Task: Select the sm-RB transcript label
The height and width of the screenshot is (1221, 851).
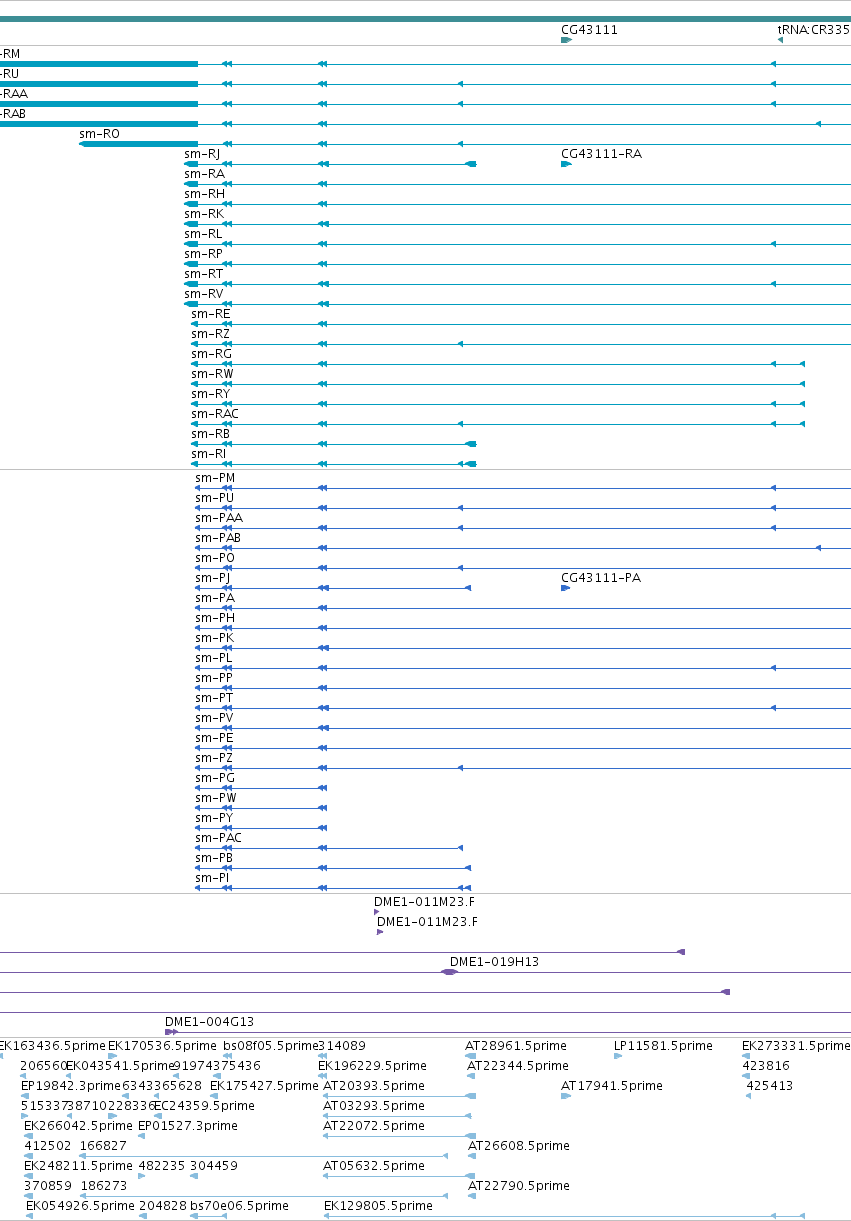Action: 210,434
